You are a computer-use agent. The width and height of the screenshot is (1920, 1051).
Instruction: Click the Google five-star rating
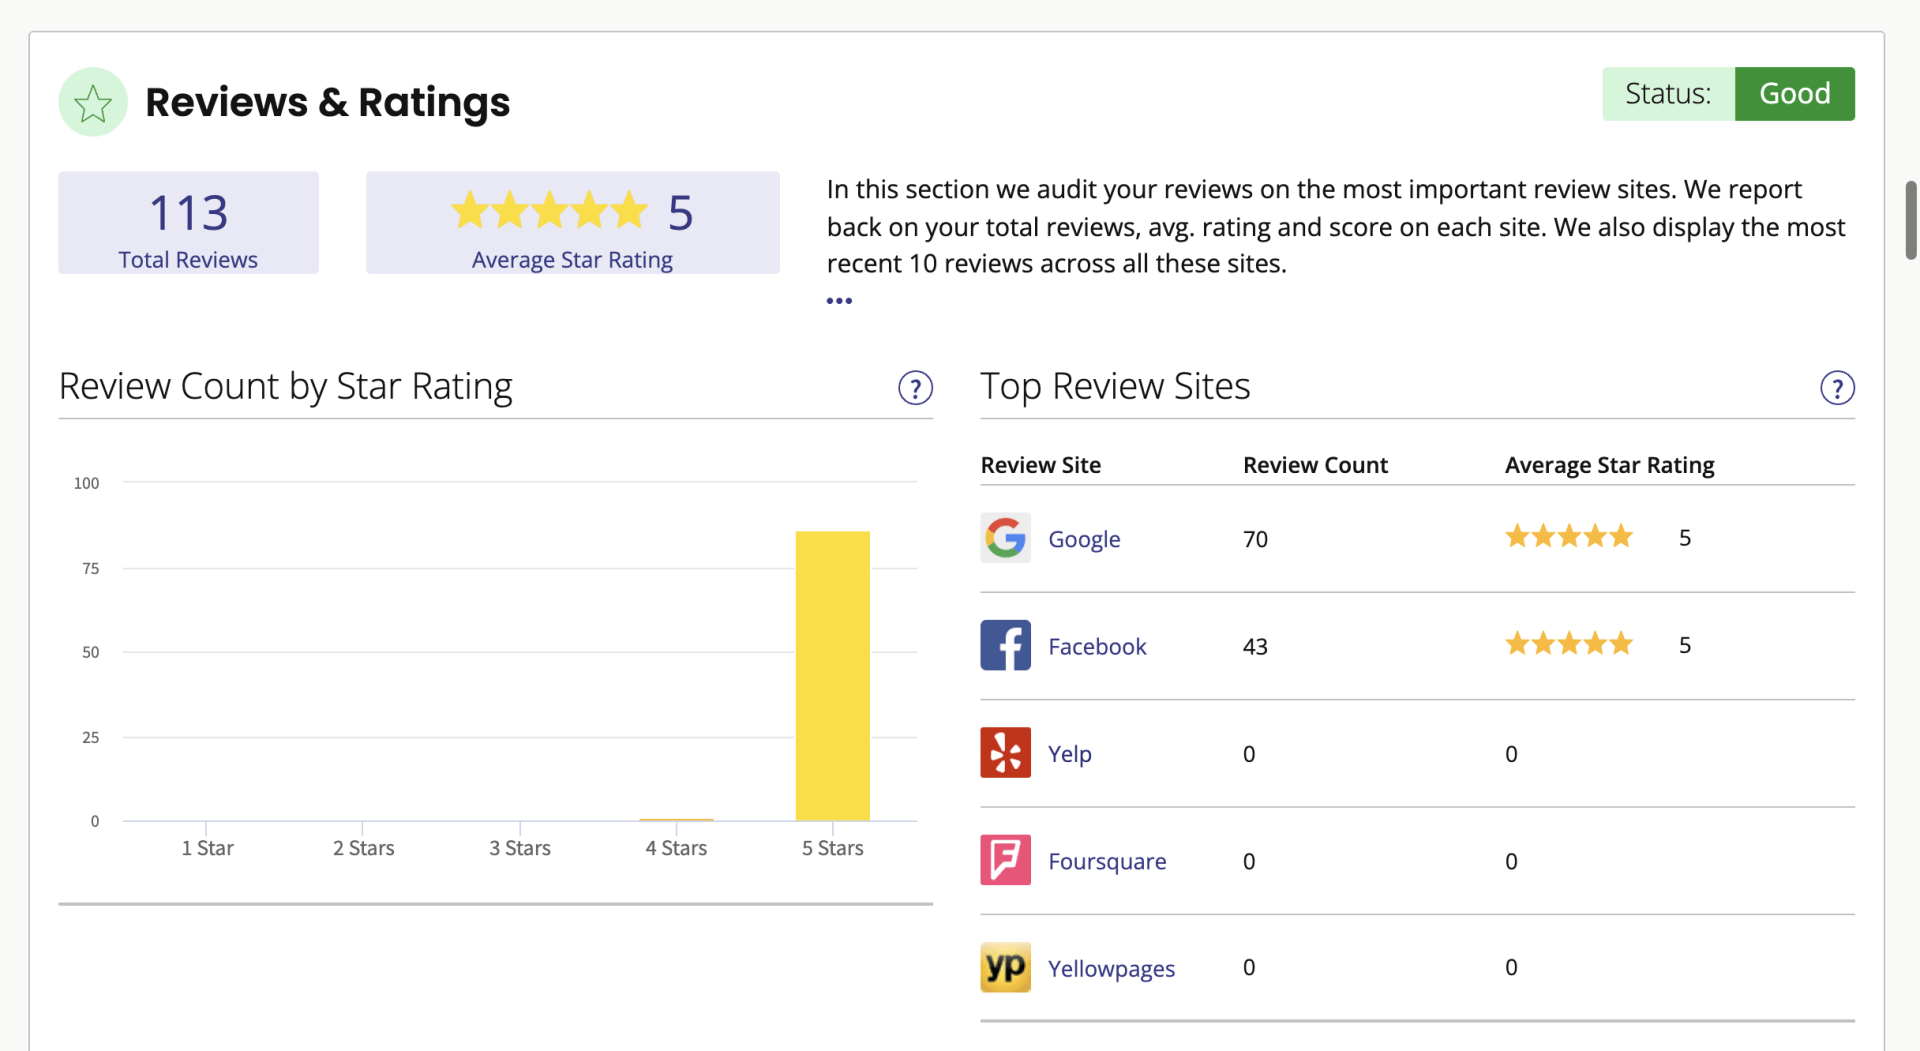(x=1569, y=537)
